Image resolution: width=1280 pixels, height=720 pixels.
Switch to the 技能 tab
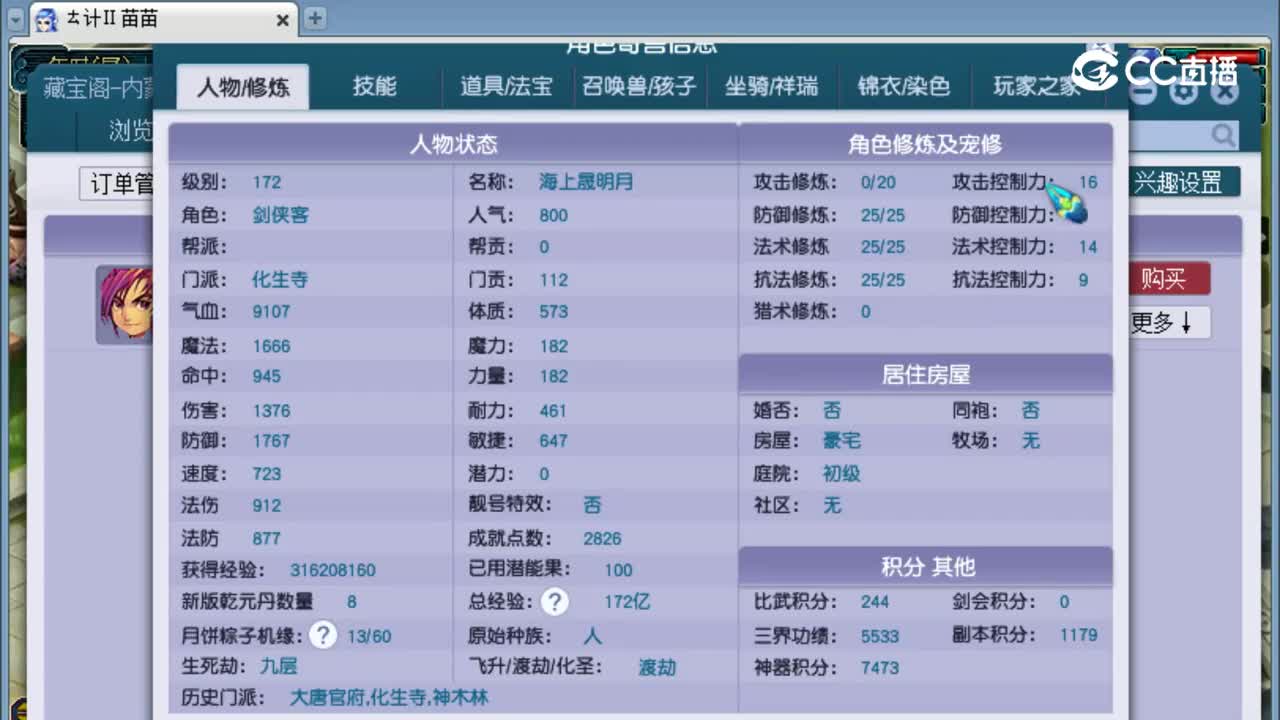pos(375,87)
